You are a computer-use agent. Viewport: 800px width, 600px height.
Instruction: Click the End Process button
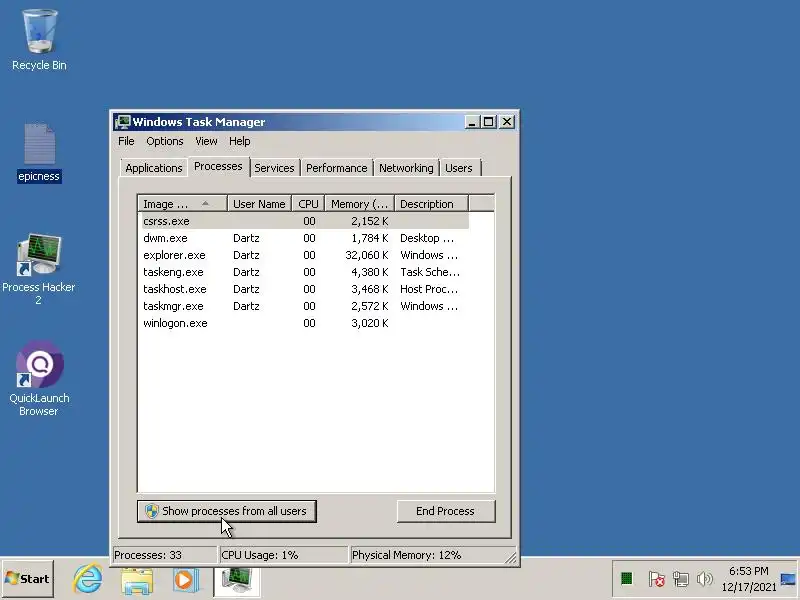445,511
